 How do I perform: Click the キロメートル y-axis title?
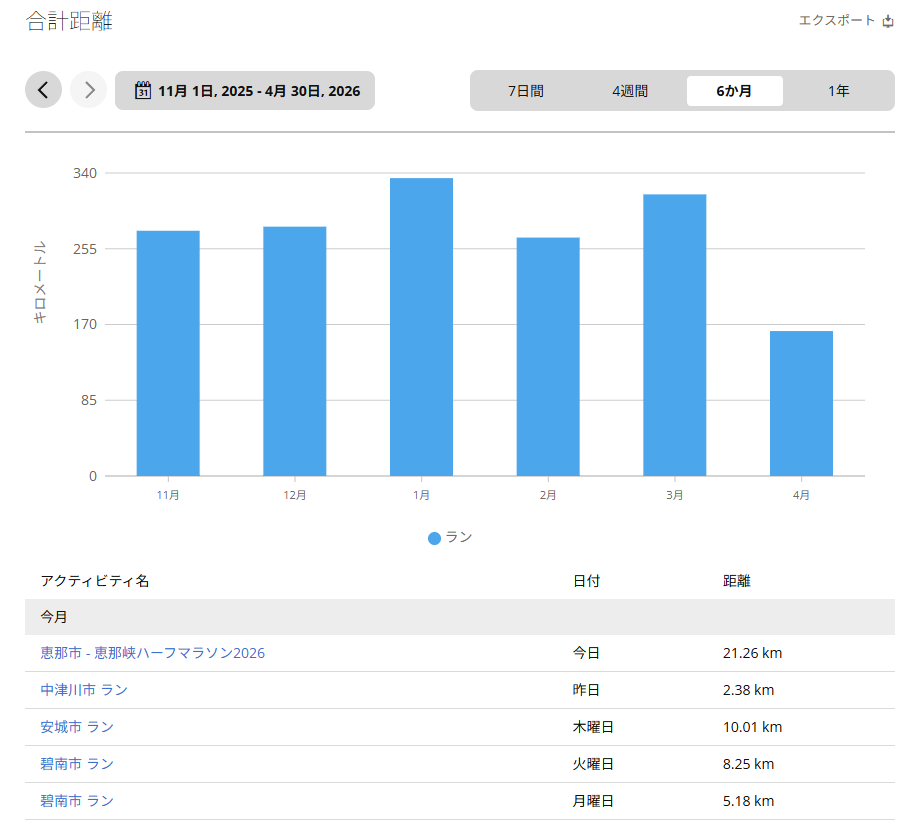pyautogui.click(x=39, y=282)
